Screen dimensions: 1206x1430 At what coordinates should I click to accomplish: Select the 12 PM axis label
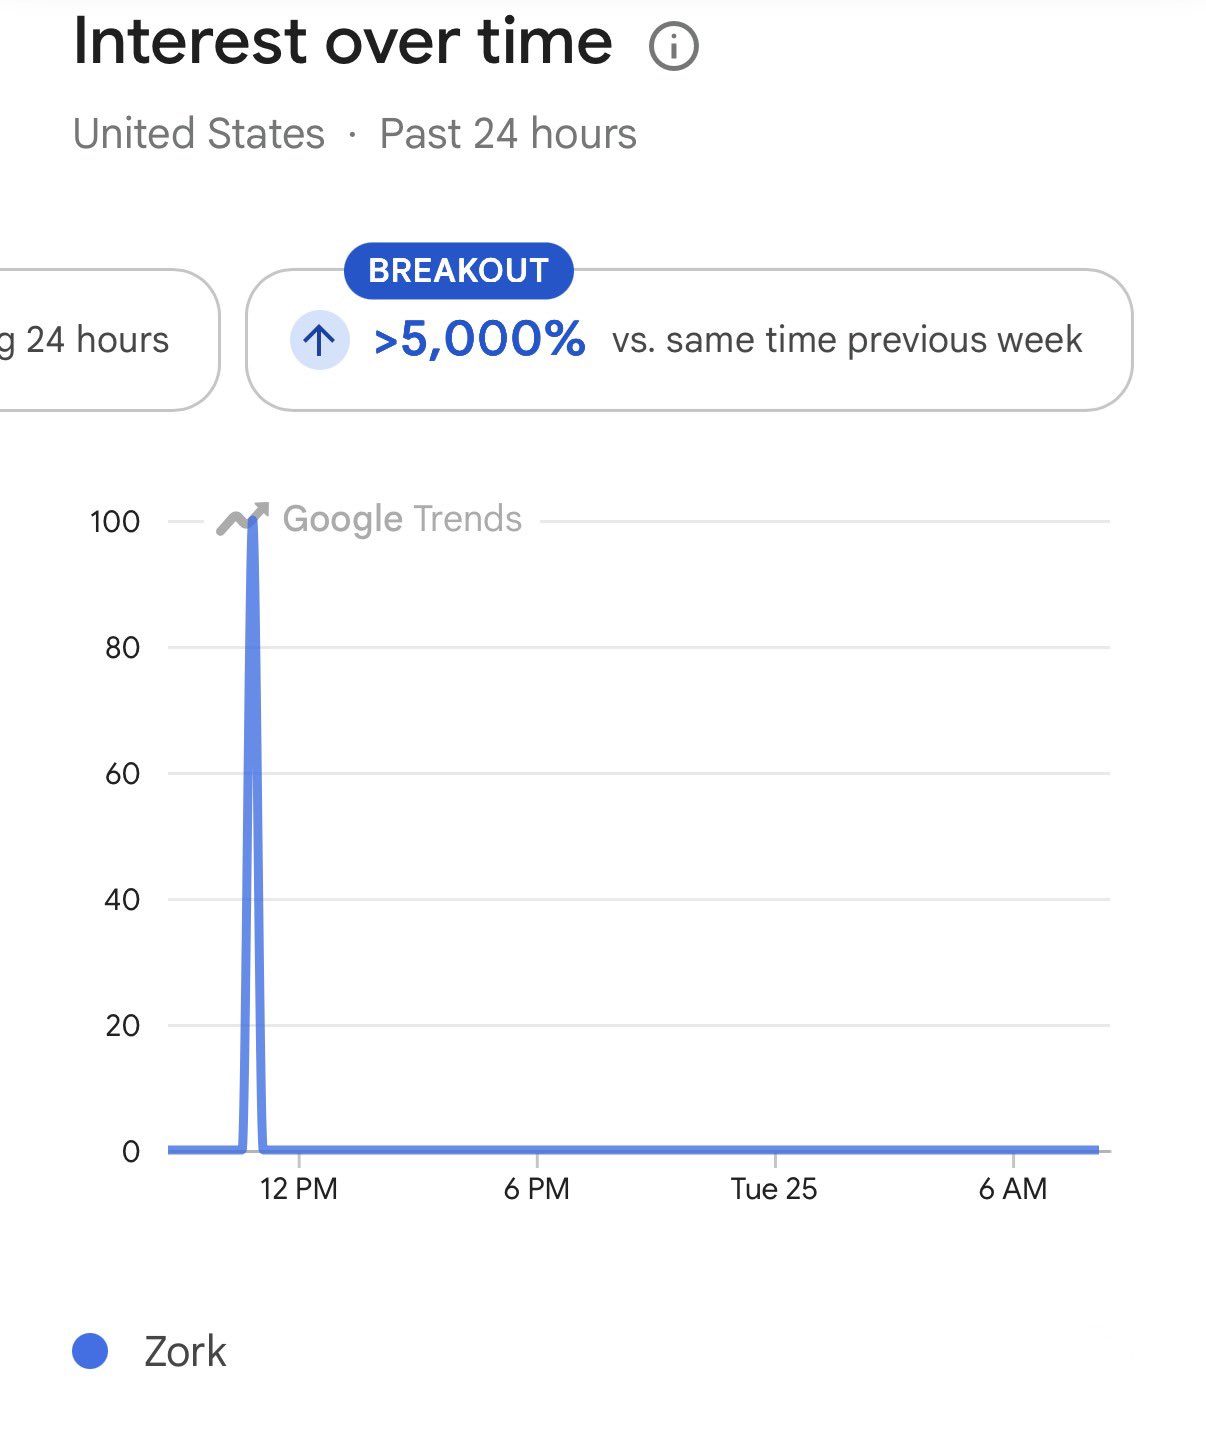(x=299, y=1189)
